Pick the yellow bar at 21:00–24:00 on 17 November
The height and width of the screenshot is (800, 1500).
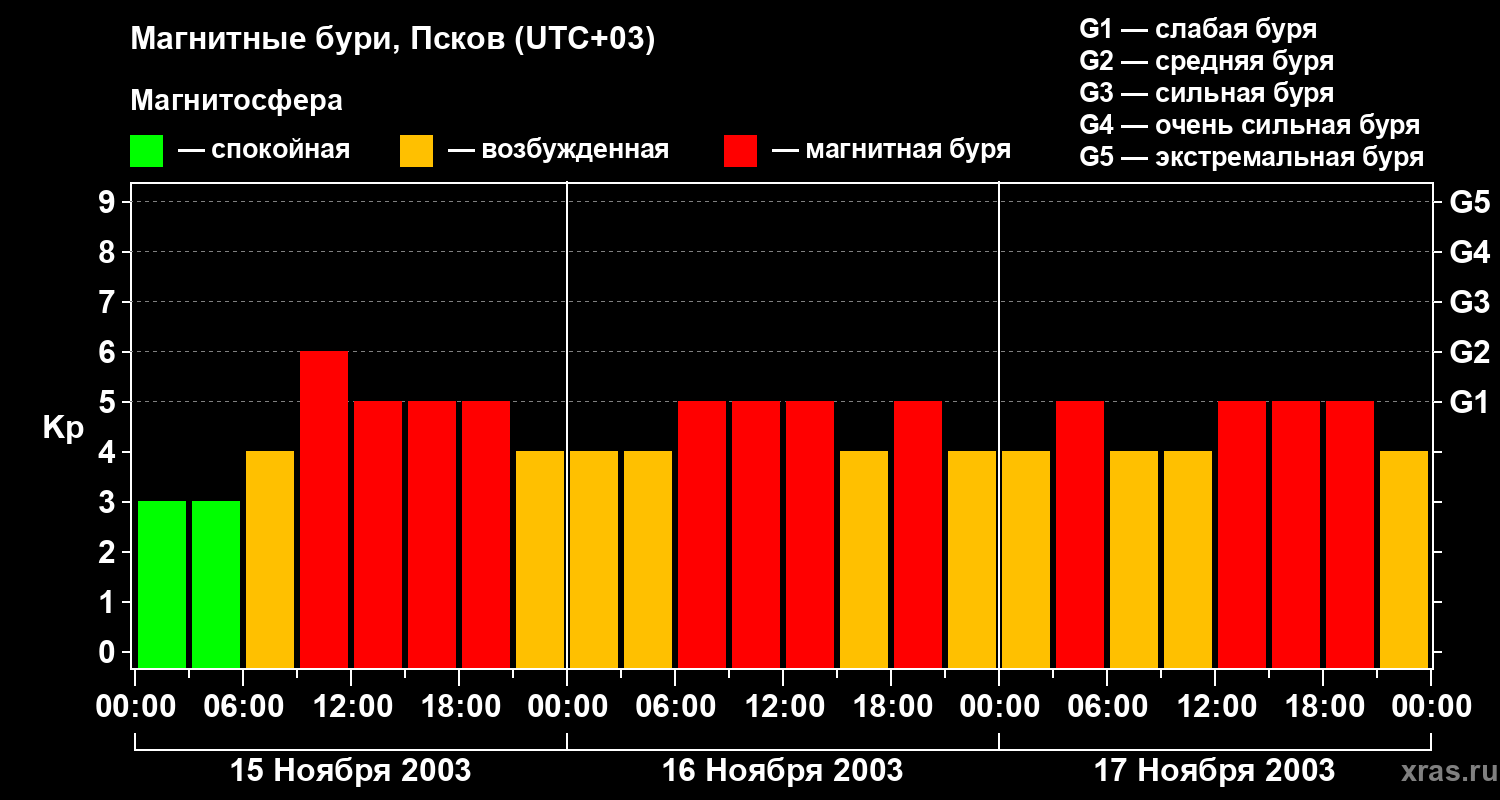(1404, 559)
